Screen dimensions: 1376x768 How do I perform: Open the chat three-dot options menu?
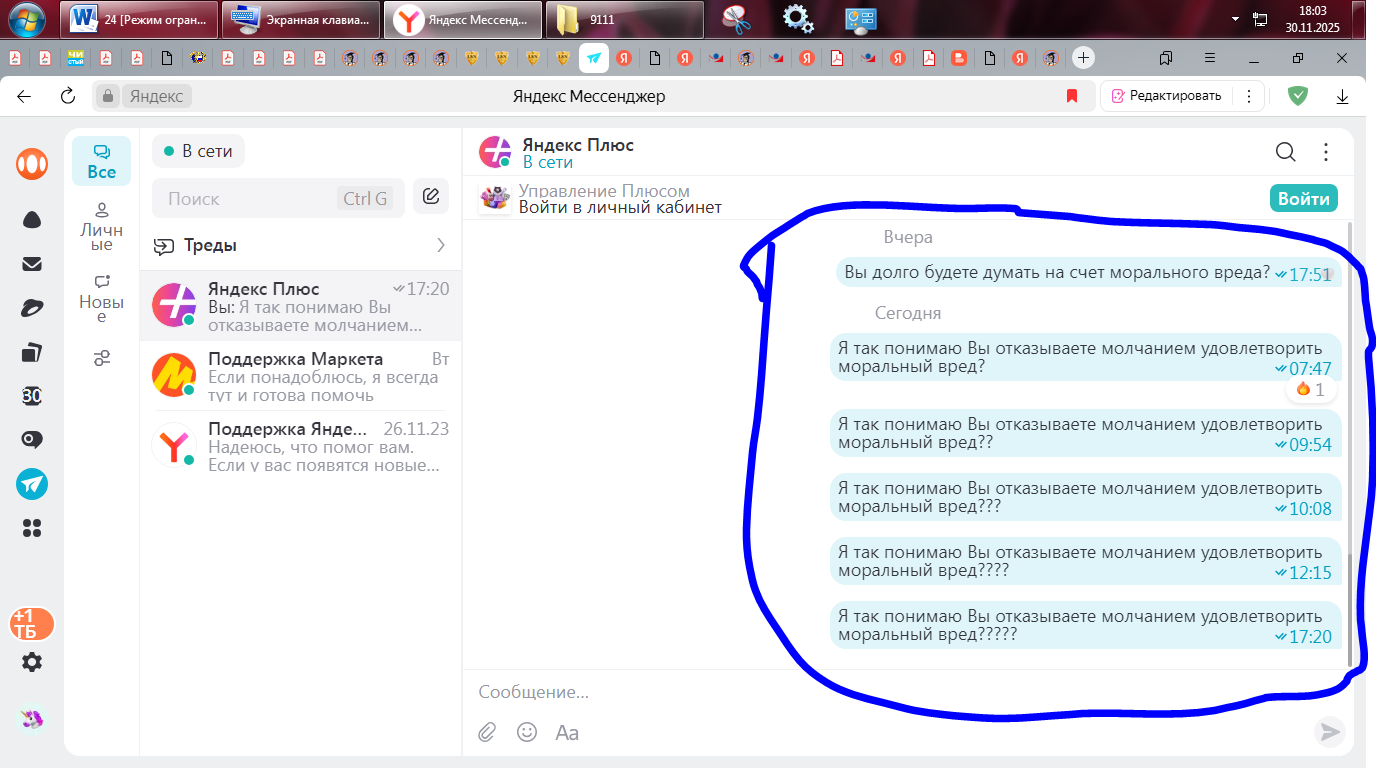point(1326,152)
